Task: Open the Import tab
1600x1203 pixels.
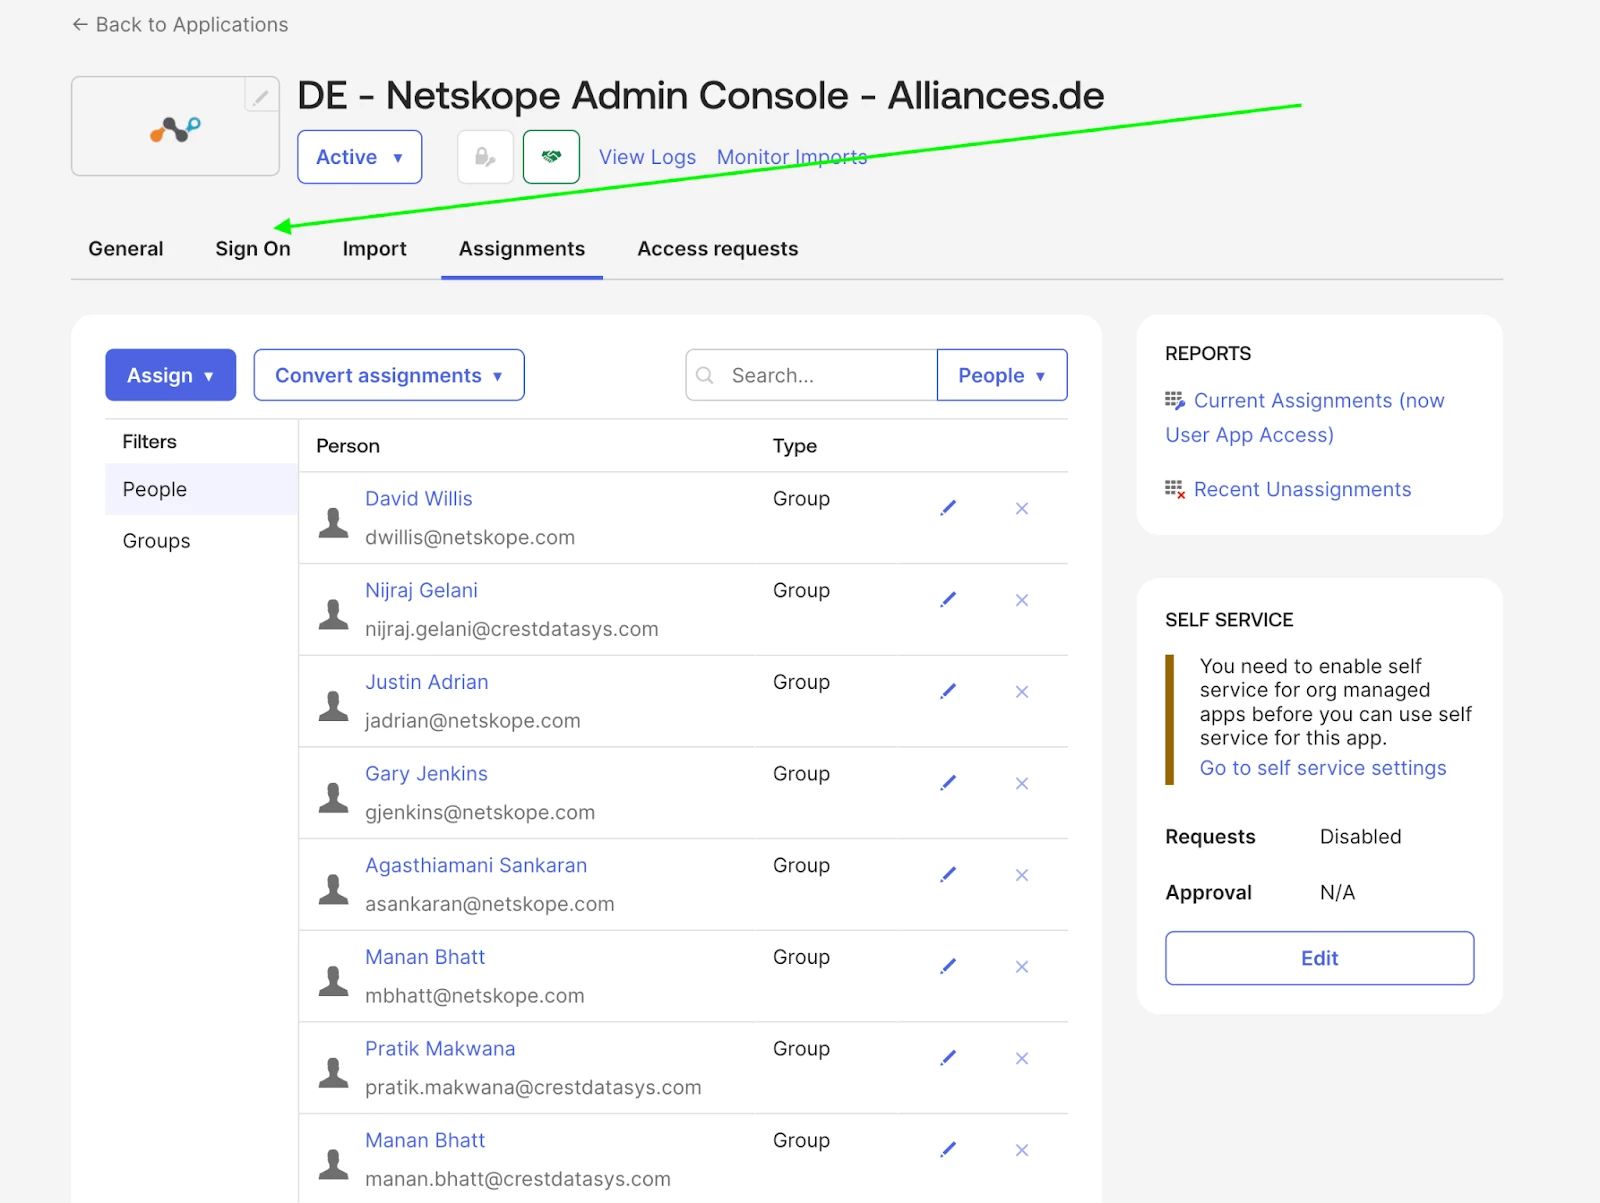Action: click(x=375, y=248)
